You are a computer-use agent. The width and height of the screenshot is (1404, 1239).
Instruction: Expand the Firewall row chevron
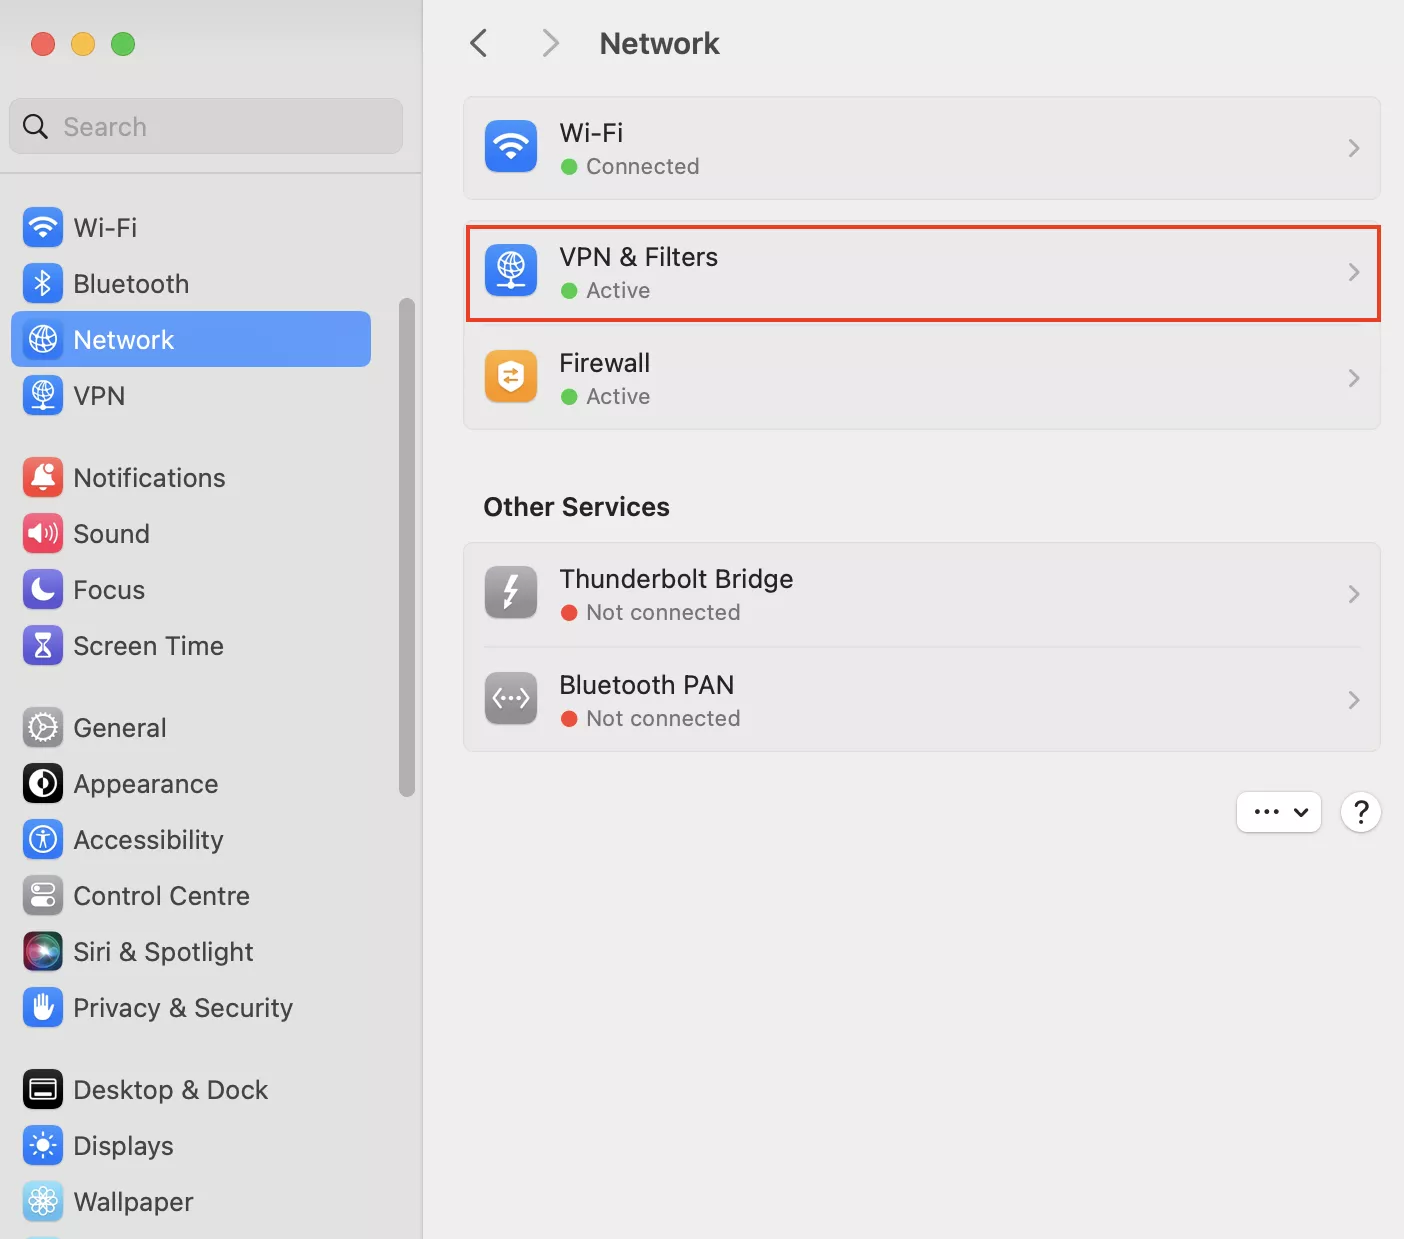1353,378
